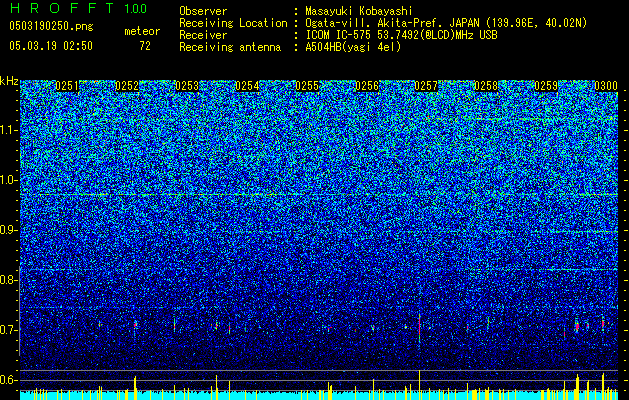Click the date stamp 05.03.19 02:50

point(51,46)
